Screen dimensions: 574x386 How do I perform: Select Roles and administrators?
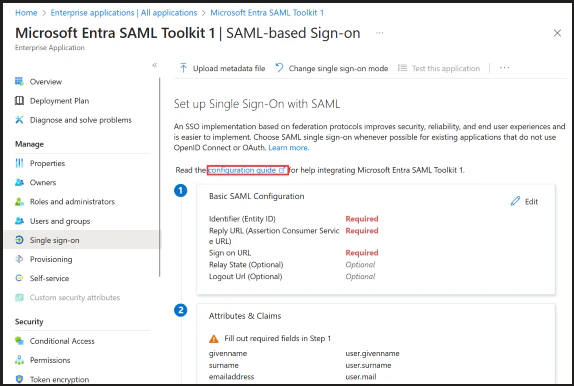click(72, 201)
